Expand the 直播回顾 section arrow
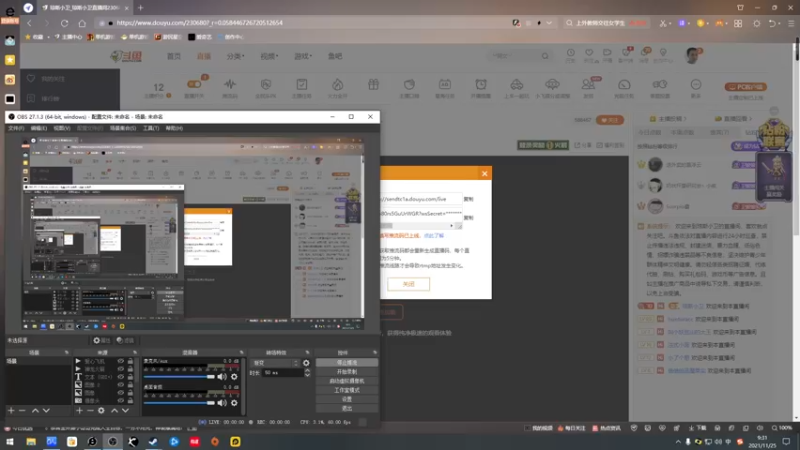 pos(751,119)
